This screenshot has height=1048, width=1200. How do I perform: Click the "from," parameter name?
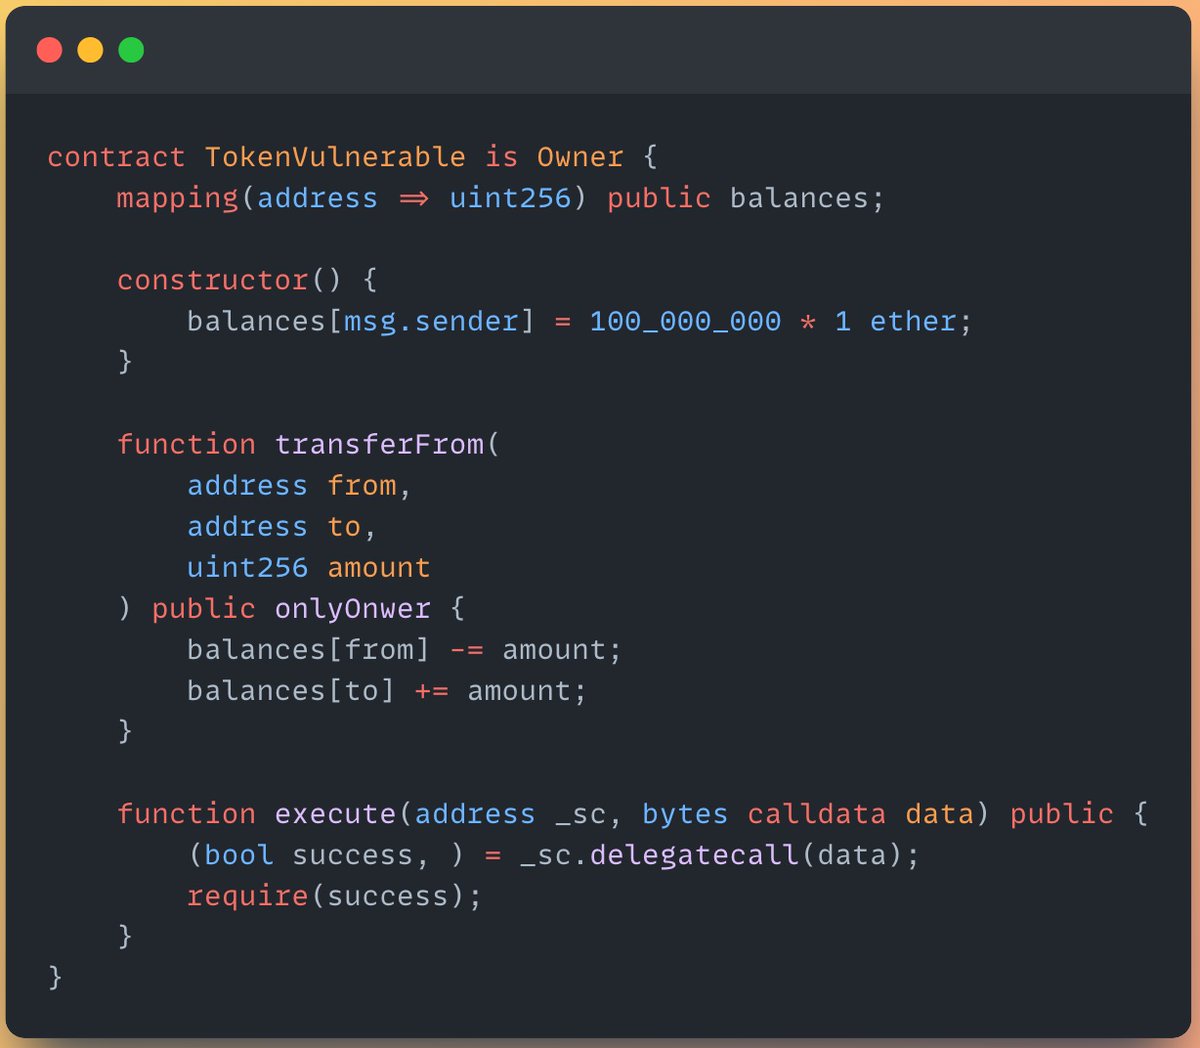pyautogui.click(x=368, y=486)
